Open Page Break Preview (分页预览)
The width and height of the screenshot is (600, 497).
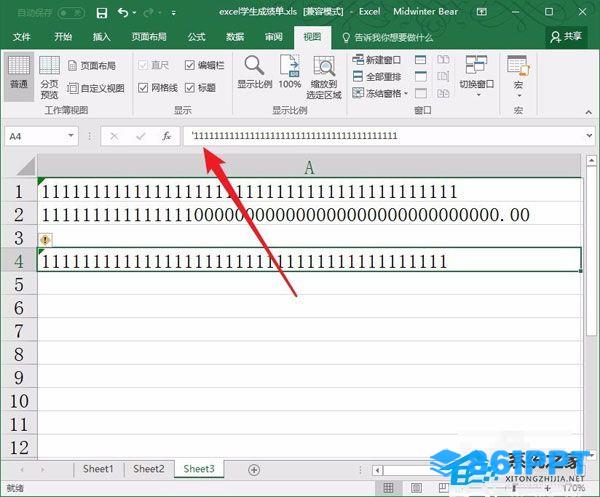(49, 77)
